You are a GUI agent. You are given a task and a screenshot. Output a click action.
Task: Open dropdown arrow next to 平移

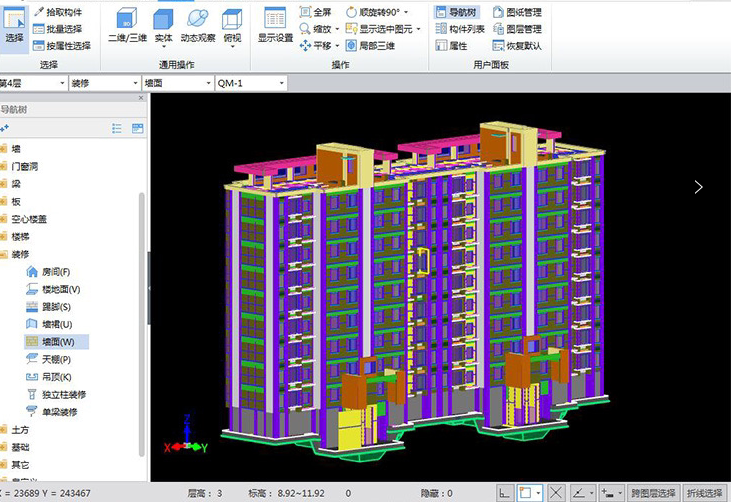pyautogui.click(x=337, y=46)
